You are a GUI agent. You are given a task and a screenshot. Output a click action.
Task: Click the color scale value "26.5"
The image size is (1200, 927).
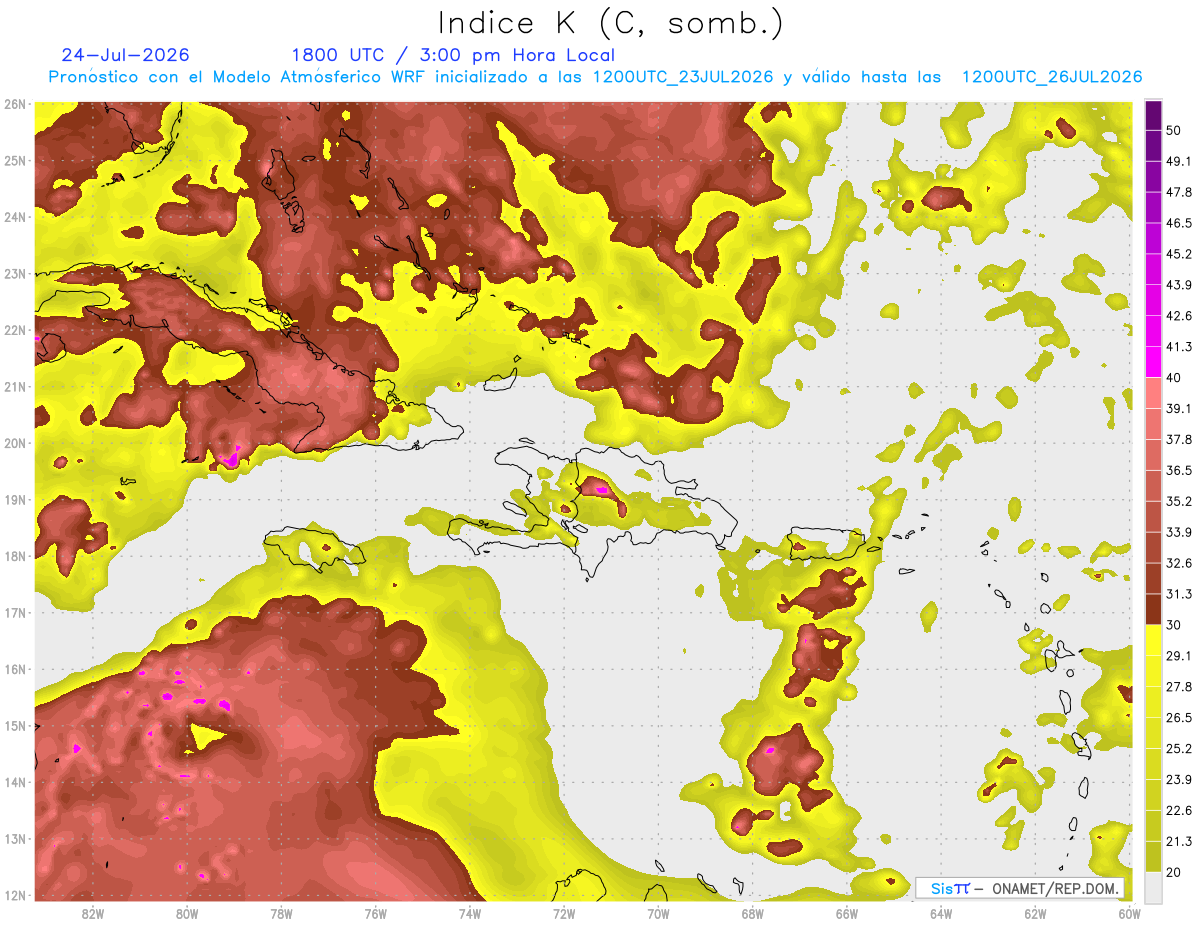(1179, 718)
